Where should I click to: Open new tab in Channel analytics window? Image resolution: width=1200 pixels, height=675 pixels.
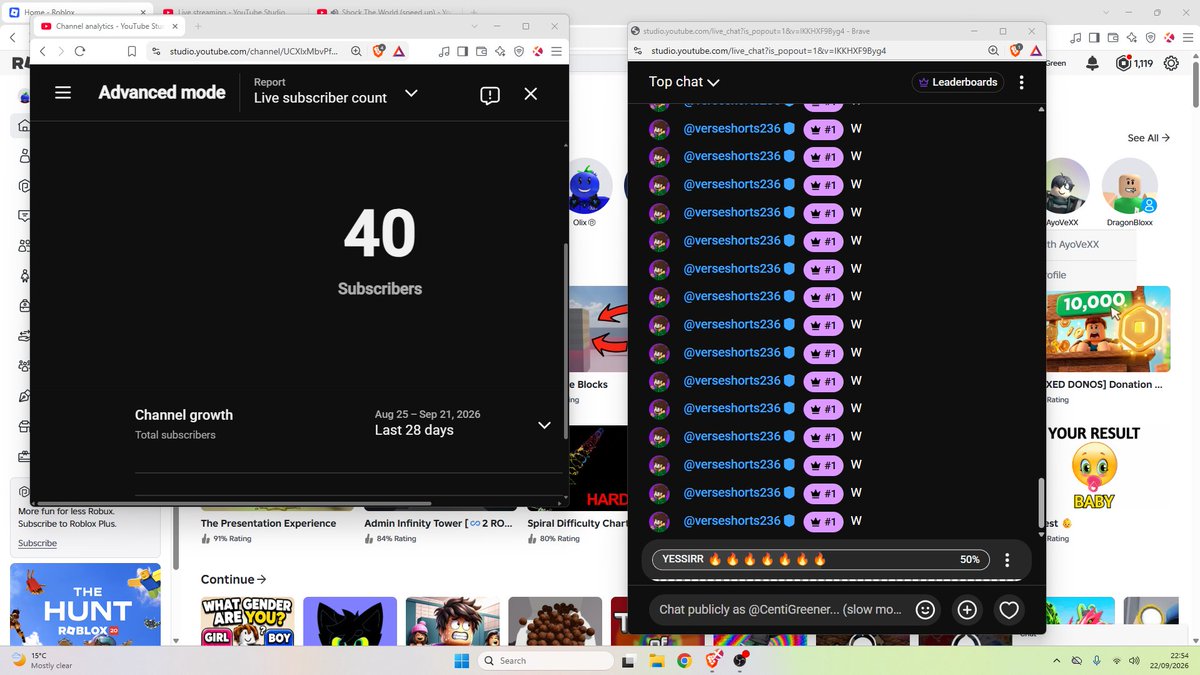coord(198,26)
